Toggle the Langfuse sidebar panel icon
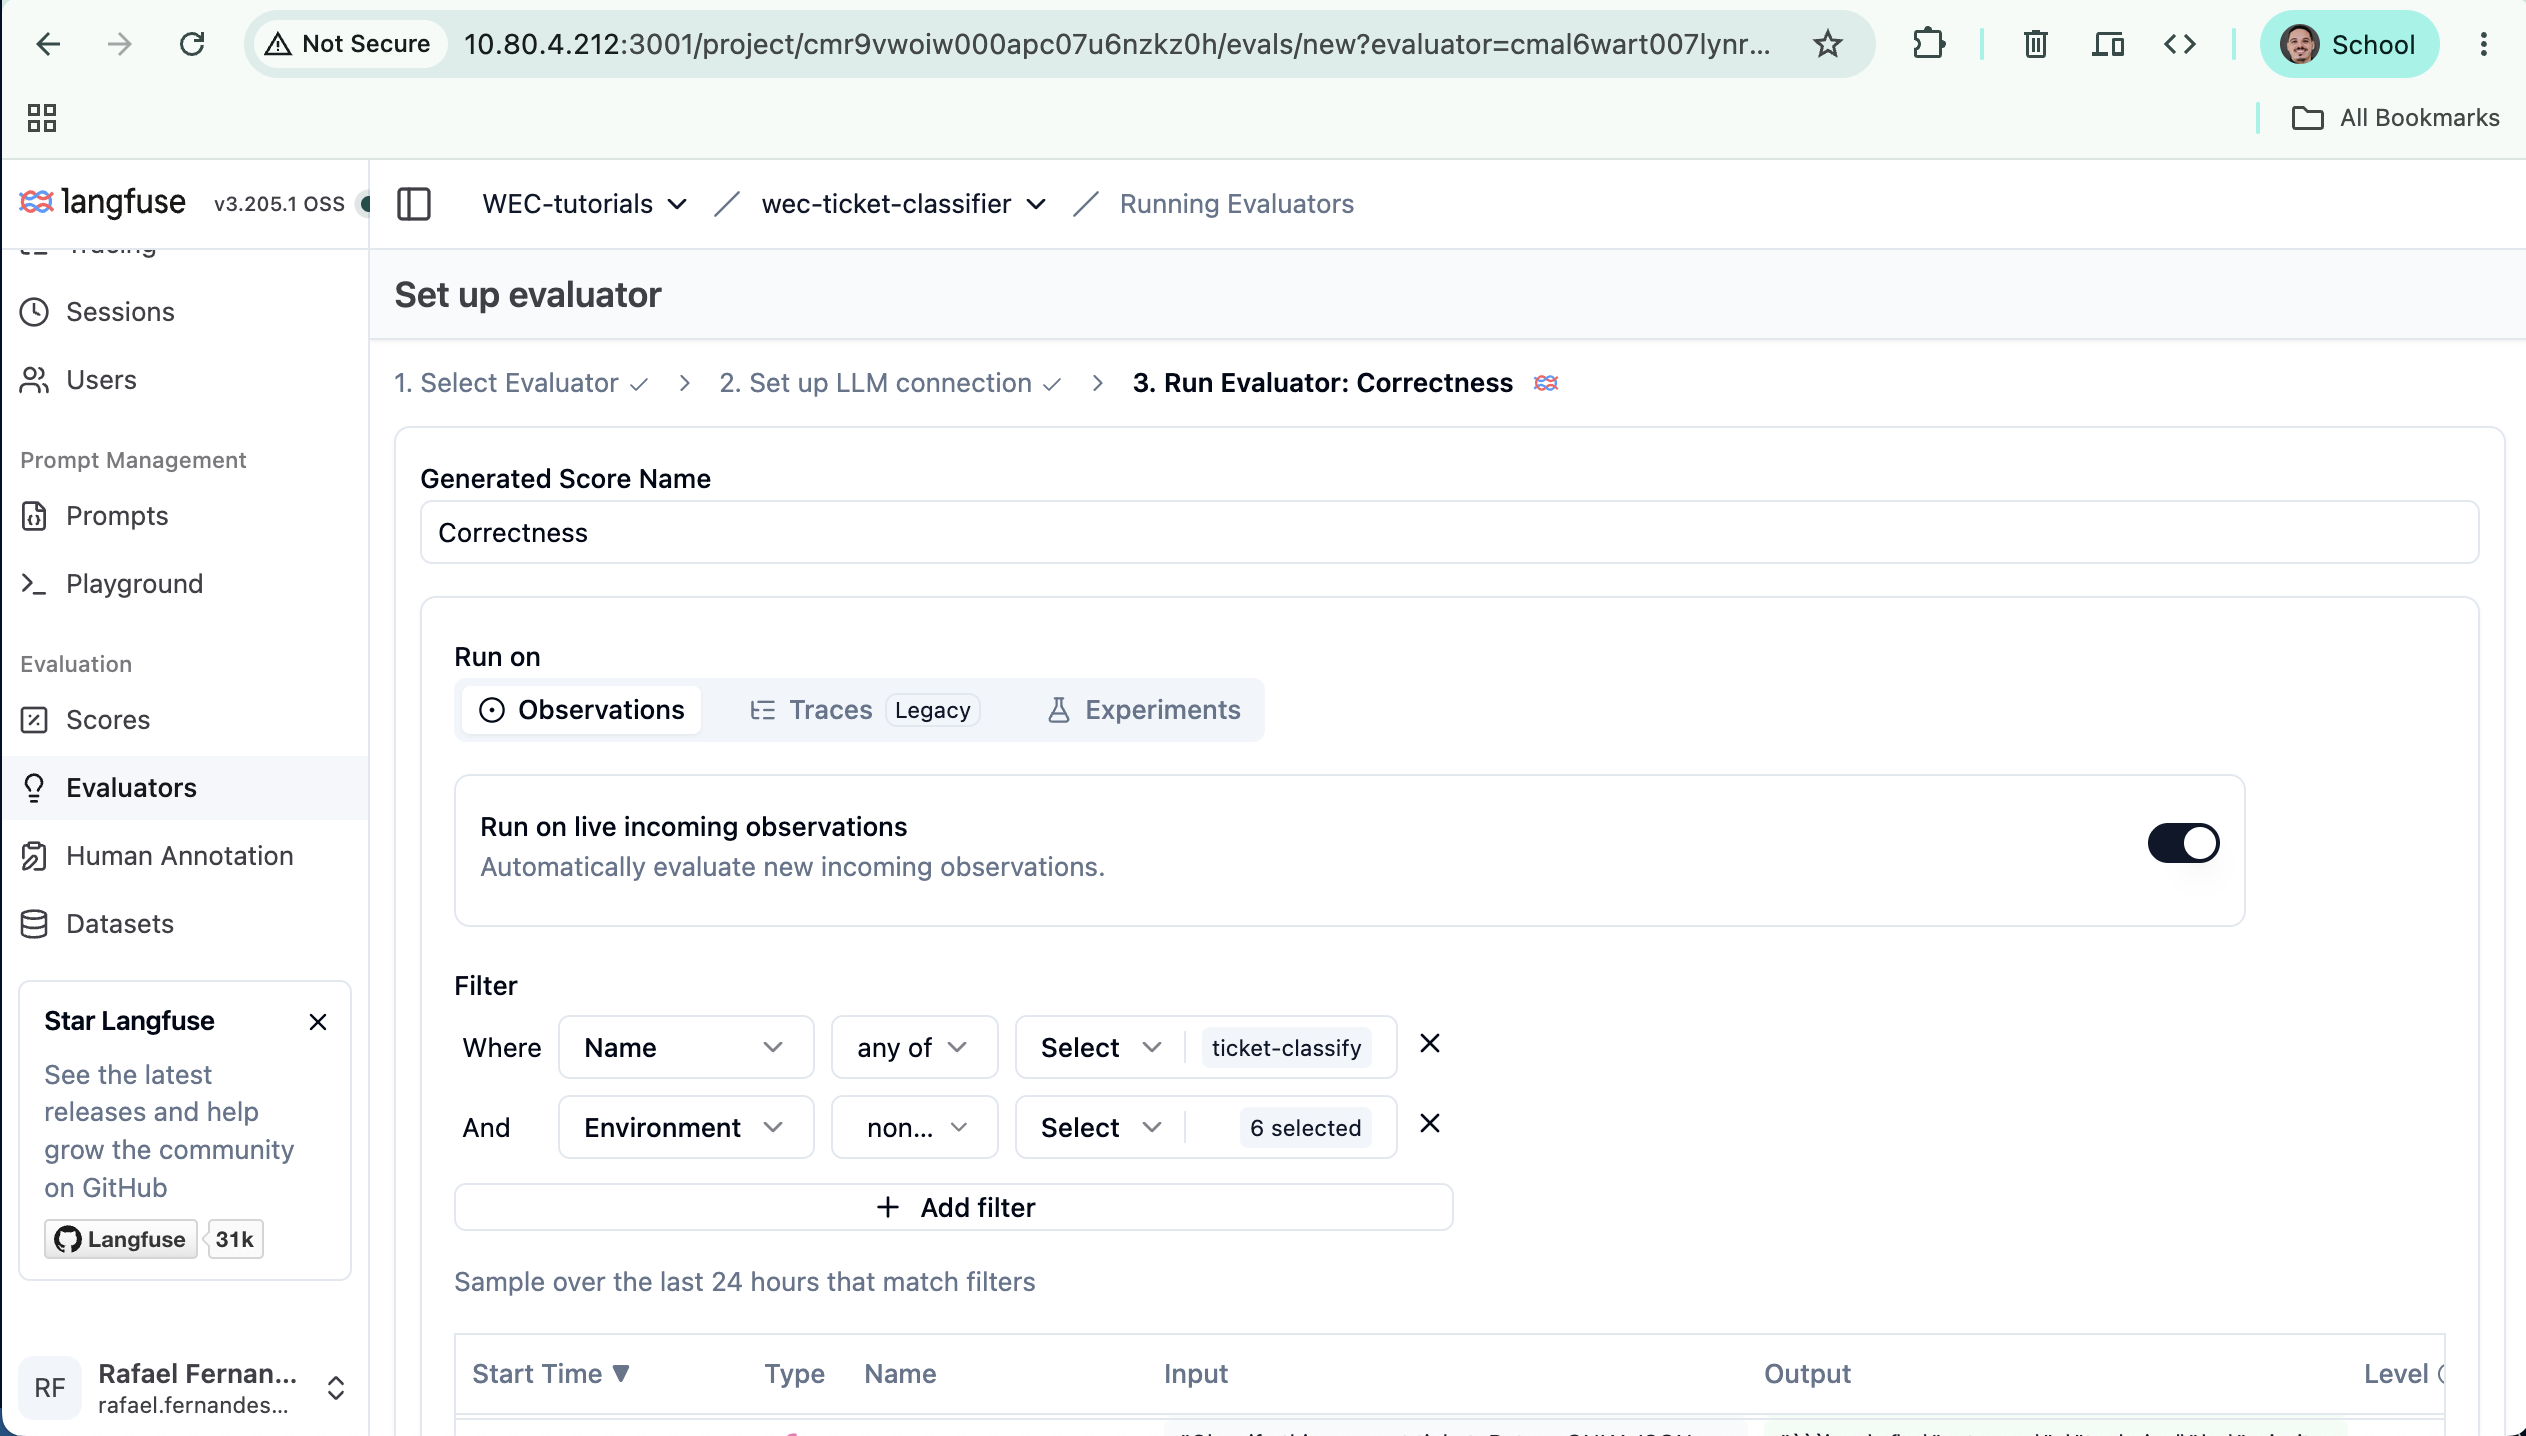Image resolution: width=2526 pixels, height=1436 pixels. click(x=414, y=204)
